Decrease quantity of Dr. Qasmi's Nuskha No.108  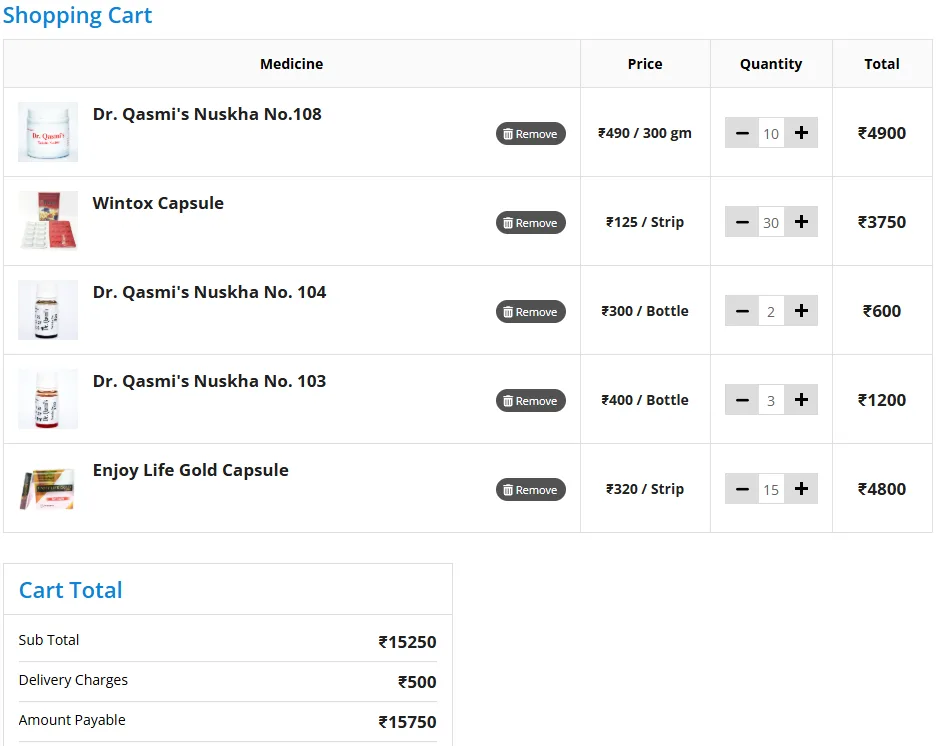tap(741, 133)
